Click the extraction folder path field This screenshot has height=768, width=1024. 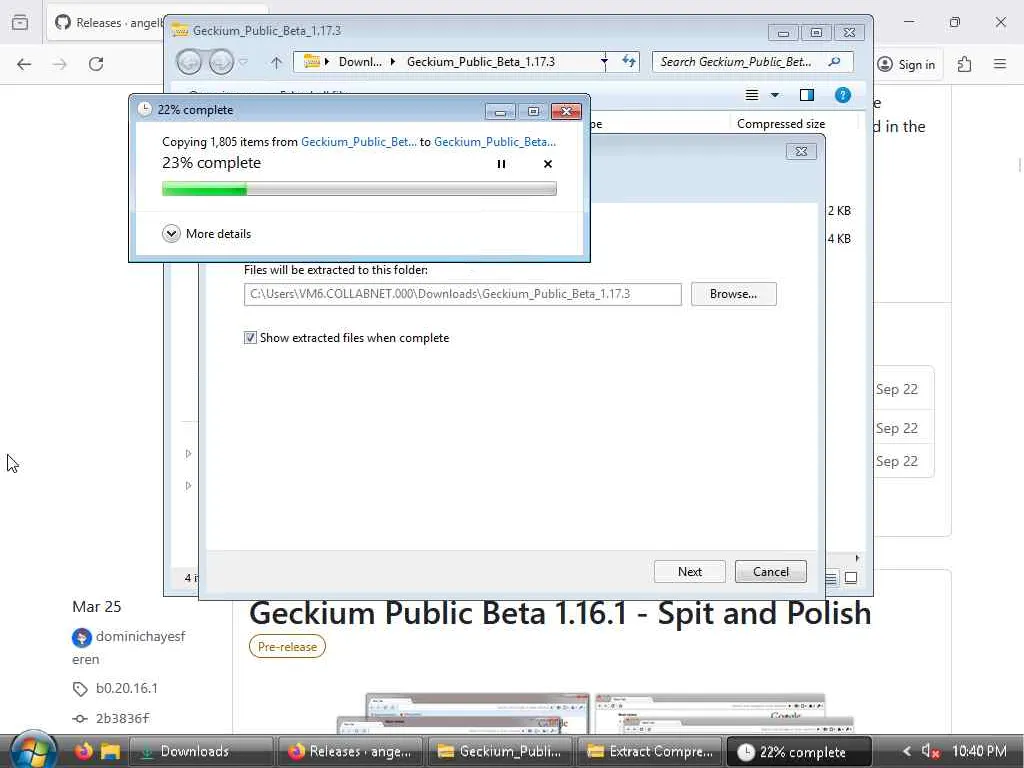pos(462,294)
